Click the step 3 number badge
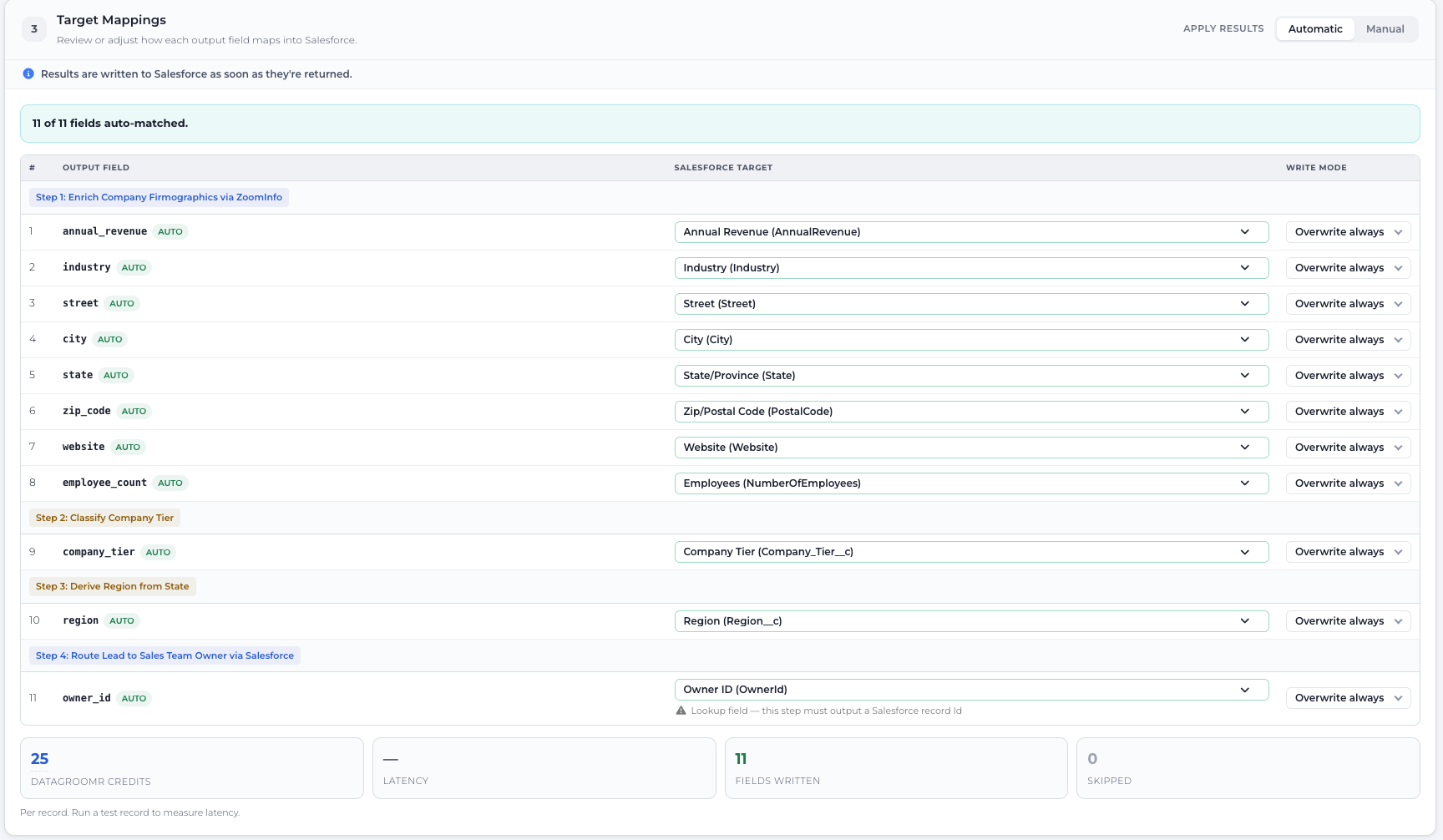1443x840 pixels. pyautogui.click(x=34, y=29)
